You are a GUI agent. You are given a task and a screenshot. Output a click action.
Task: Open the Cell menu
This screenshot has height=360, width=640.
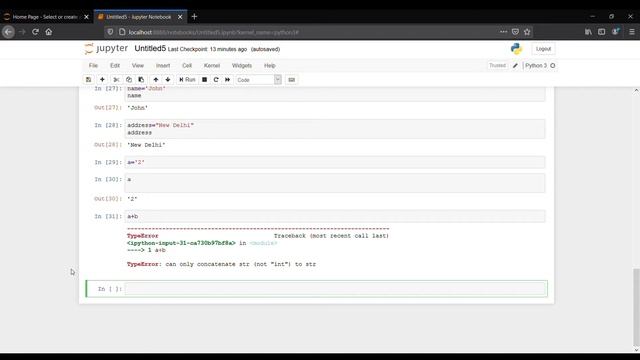[187, 65]
